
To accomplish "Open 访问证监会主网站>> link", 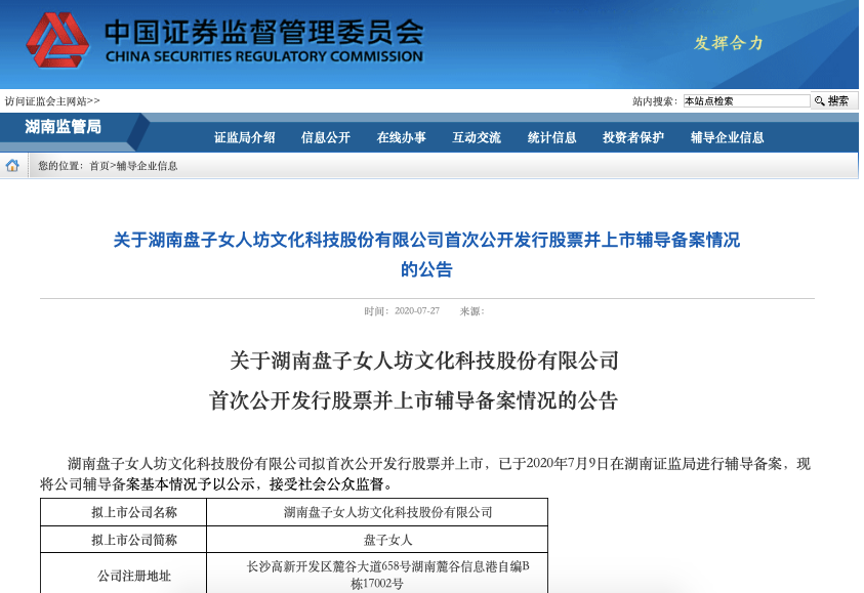I will [52, 101].
